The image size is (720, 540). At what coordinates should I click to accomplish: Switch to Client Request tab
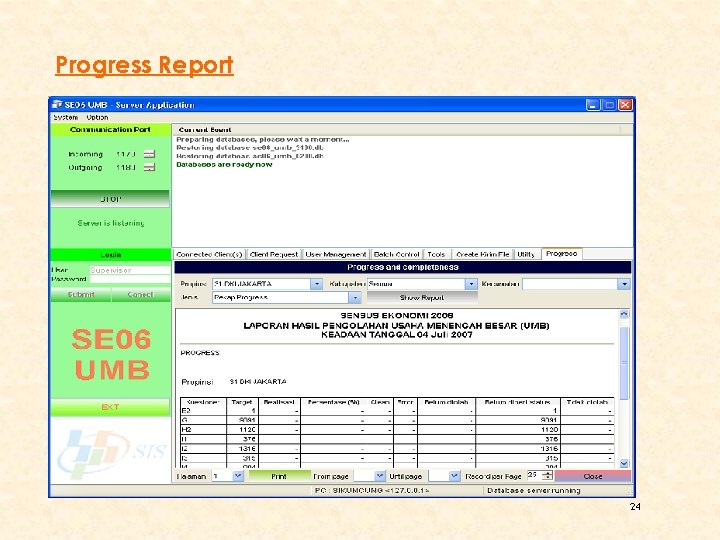coord(274,254)
